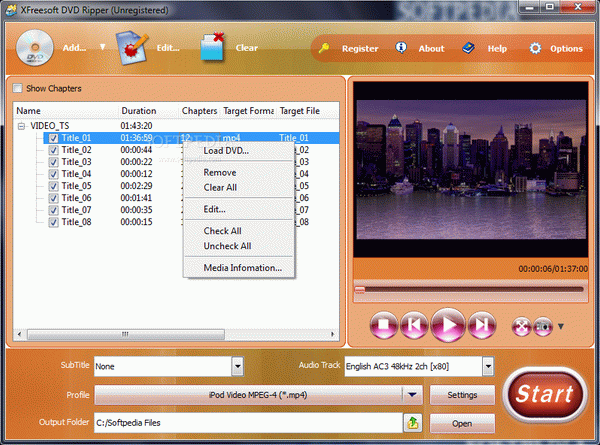Click the Settings button
The width and height of the screenshot is (600, 445).
(x=462, y=395)
